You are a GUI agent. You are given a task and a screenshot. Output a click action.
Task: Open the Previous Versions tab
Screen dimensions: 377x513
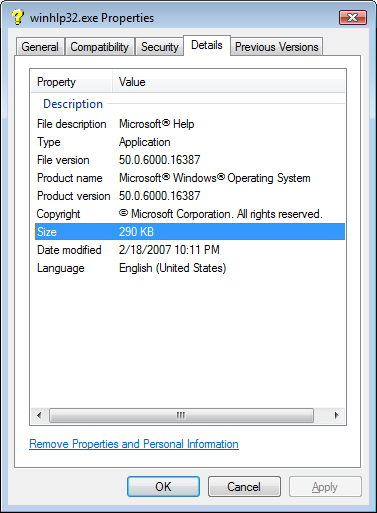(277, 47)
